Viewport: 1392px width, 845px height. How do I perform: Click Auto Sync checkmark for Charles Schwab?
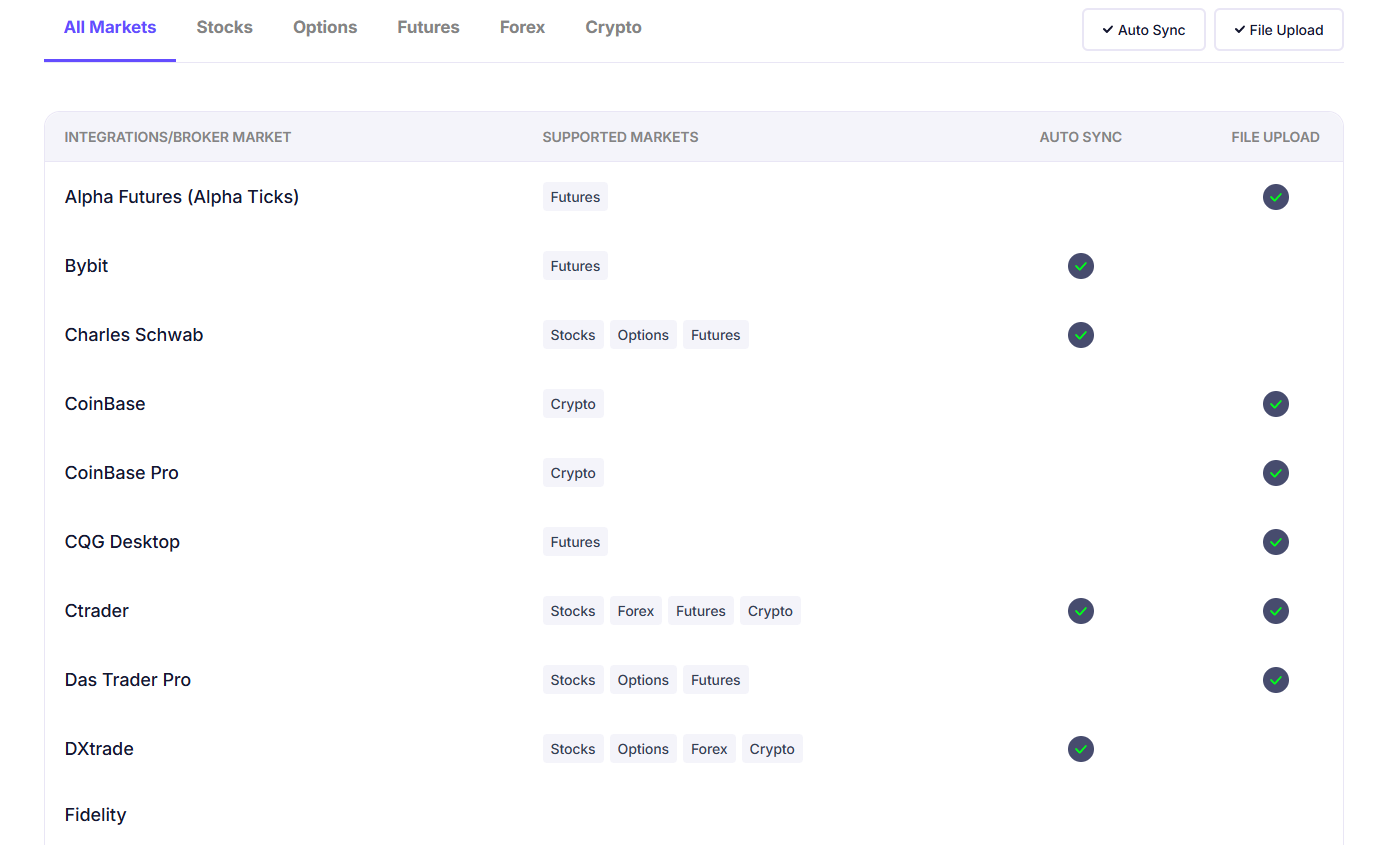pos(1080,335)
